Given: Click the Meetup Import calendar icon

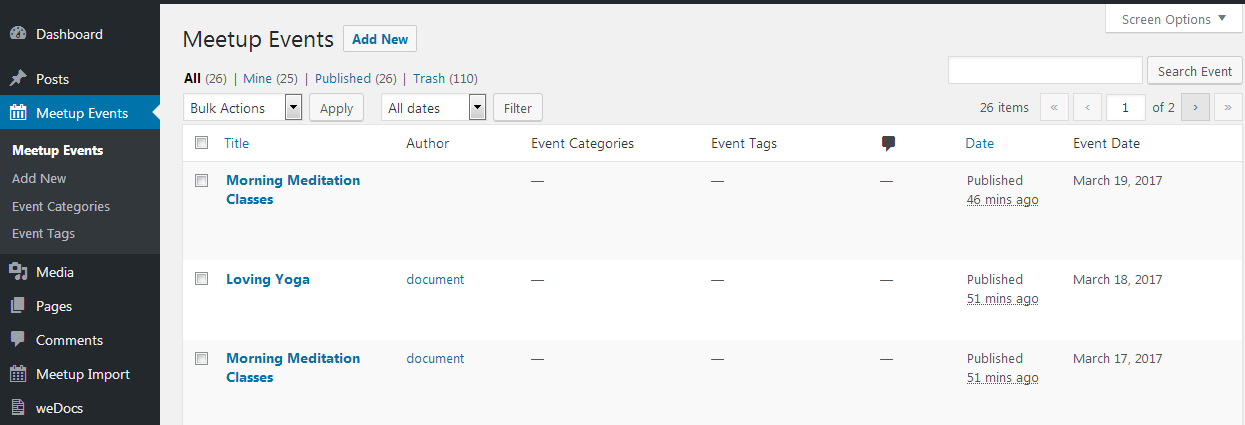Looking at the screenshot, I should [x=18, y=374].
